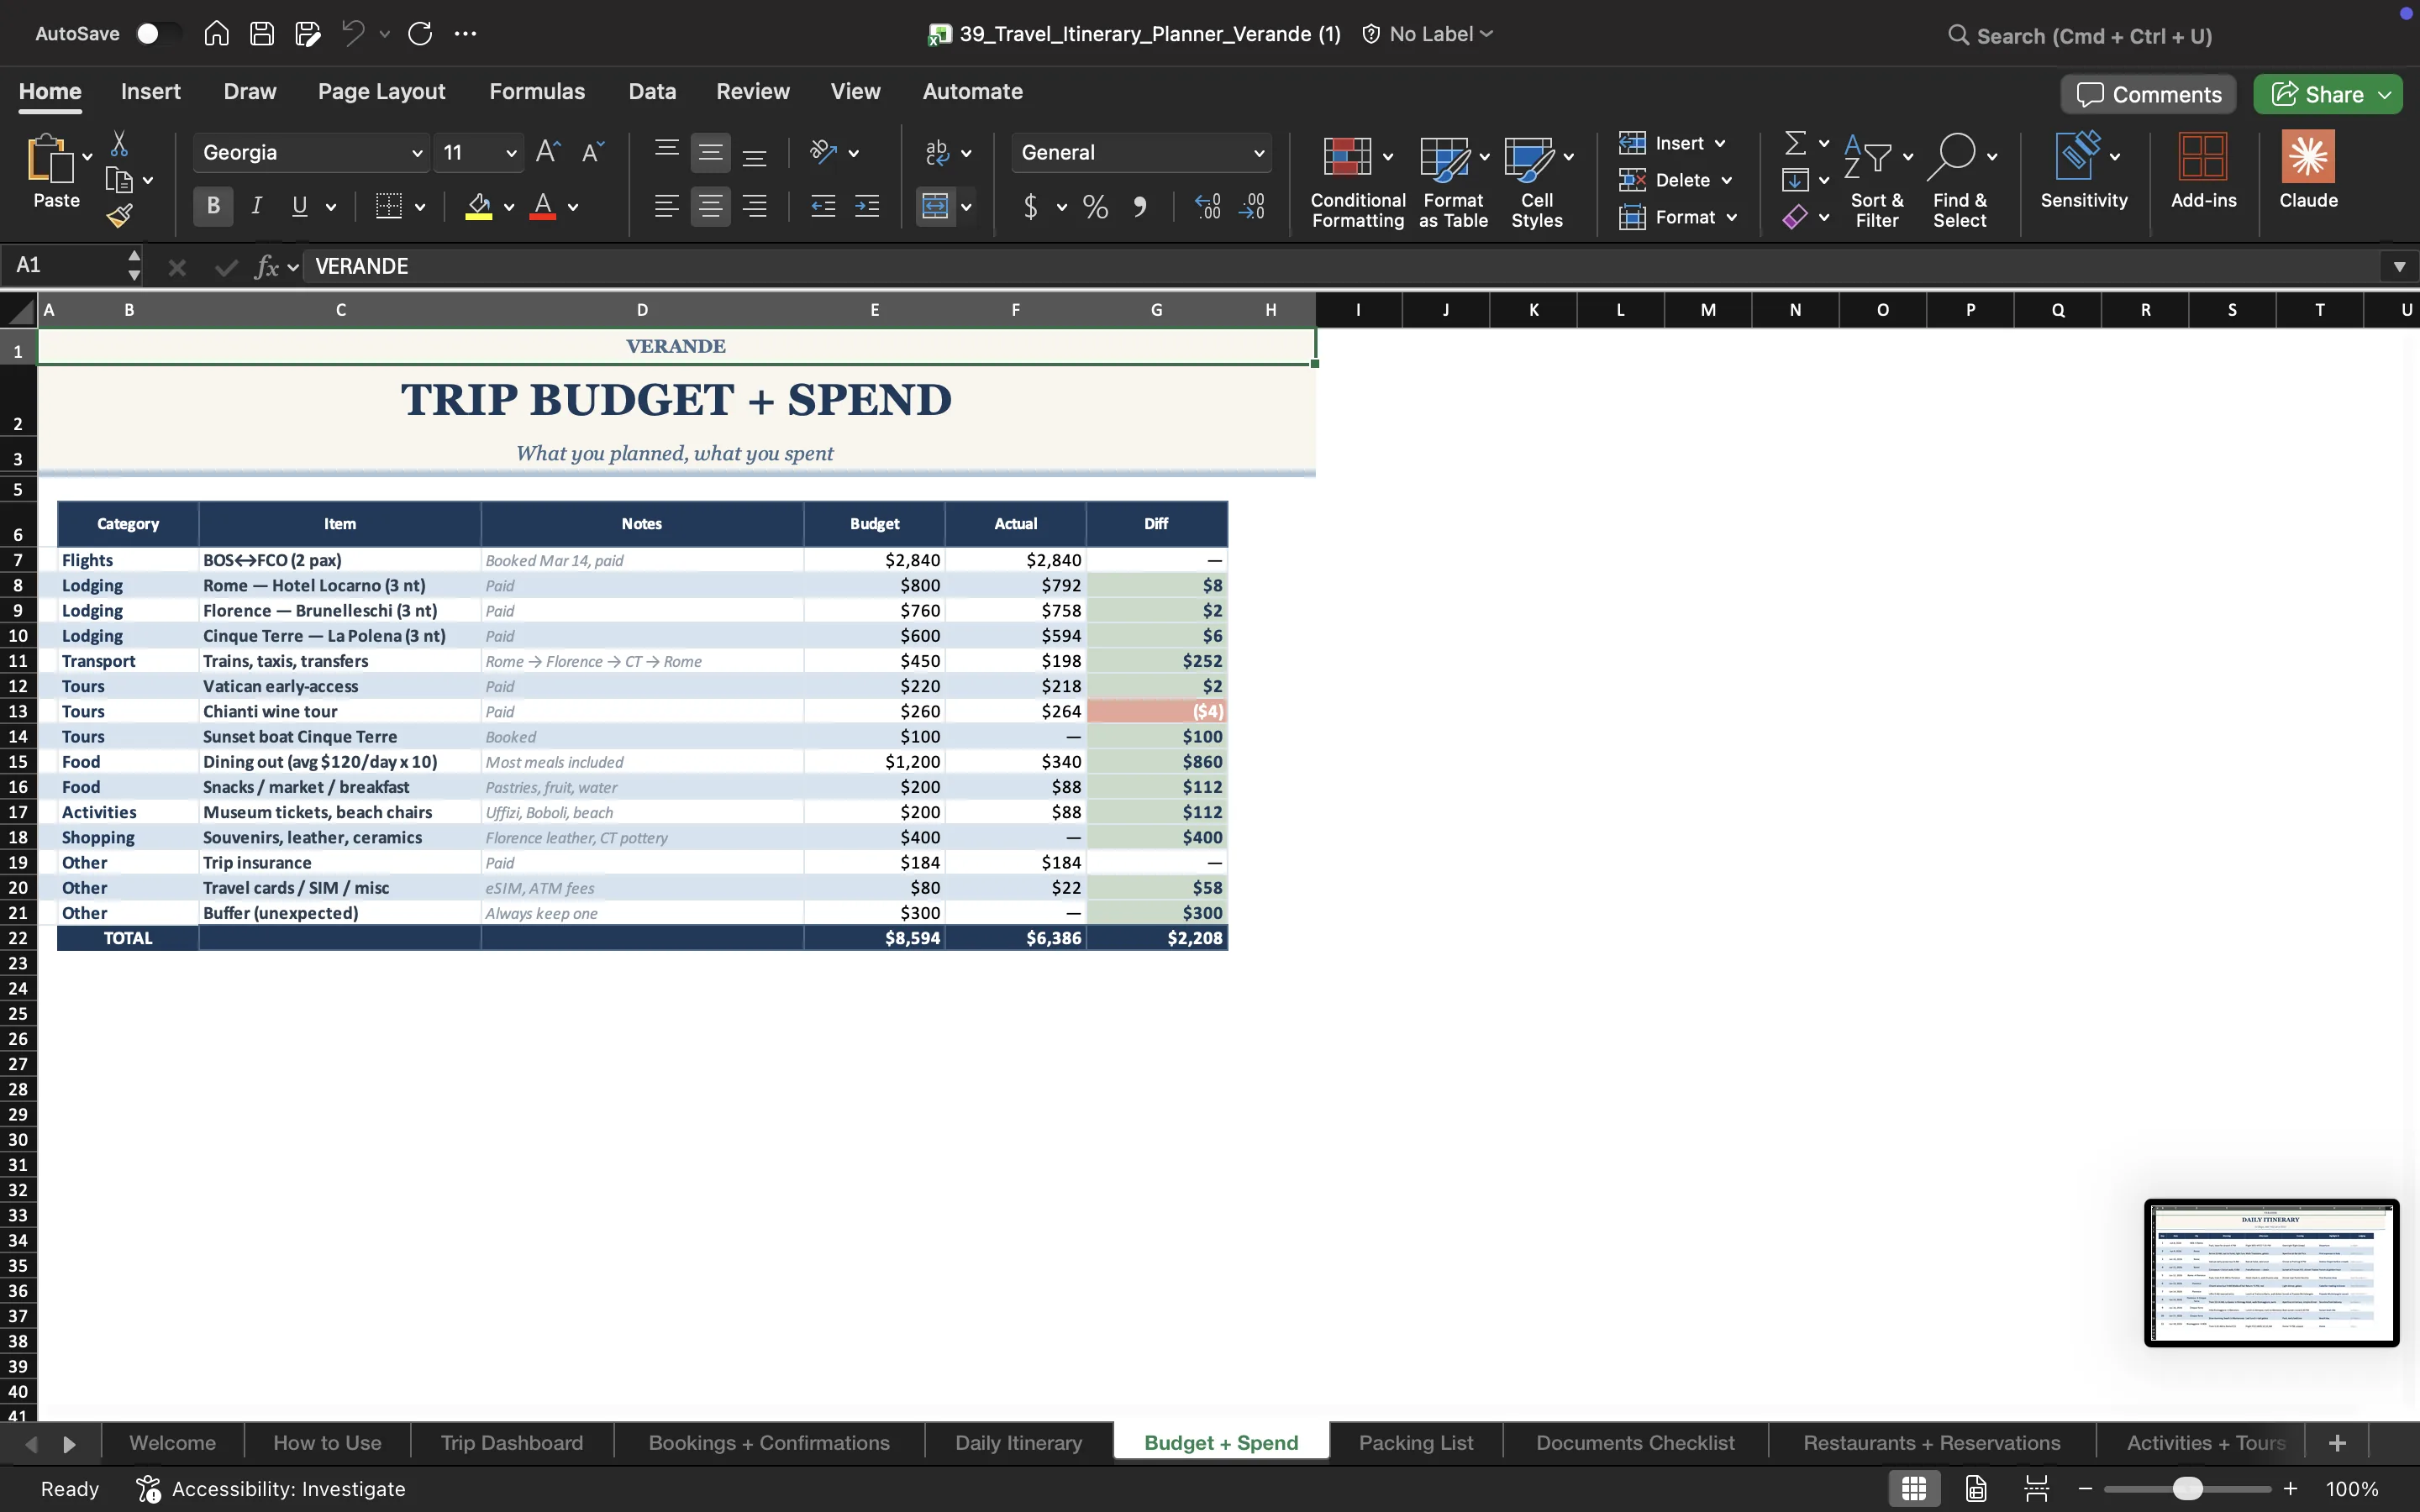The image size is (2420, 1512).
Task: Toggle Bold formatting
Action: click(x=213, y=207)
